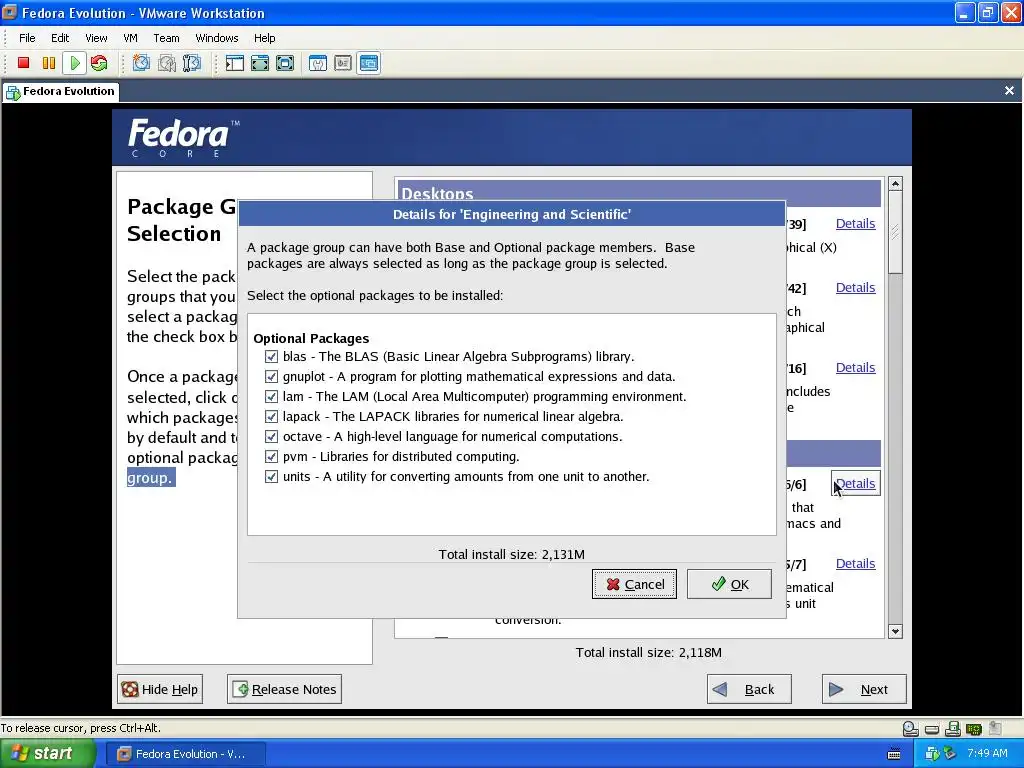Click the green network adapter status icon
Screen dimensions: 1024x768
(974, 729)
